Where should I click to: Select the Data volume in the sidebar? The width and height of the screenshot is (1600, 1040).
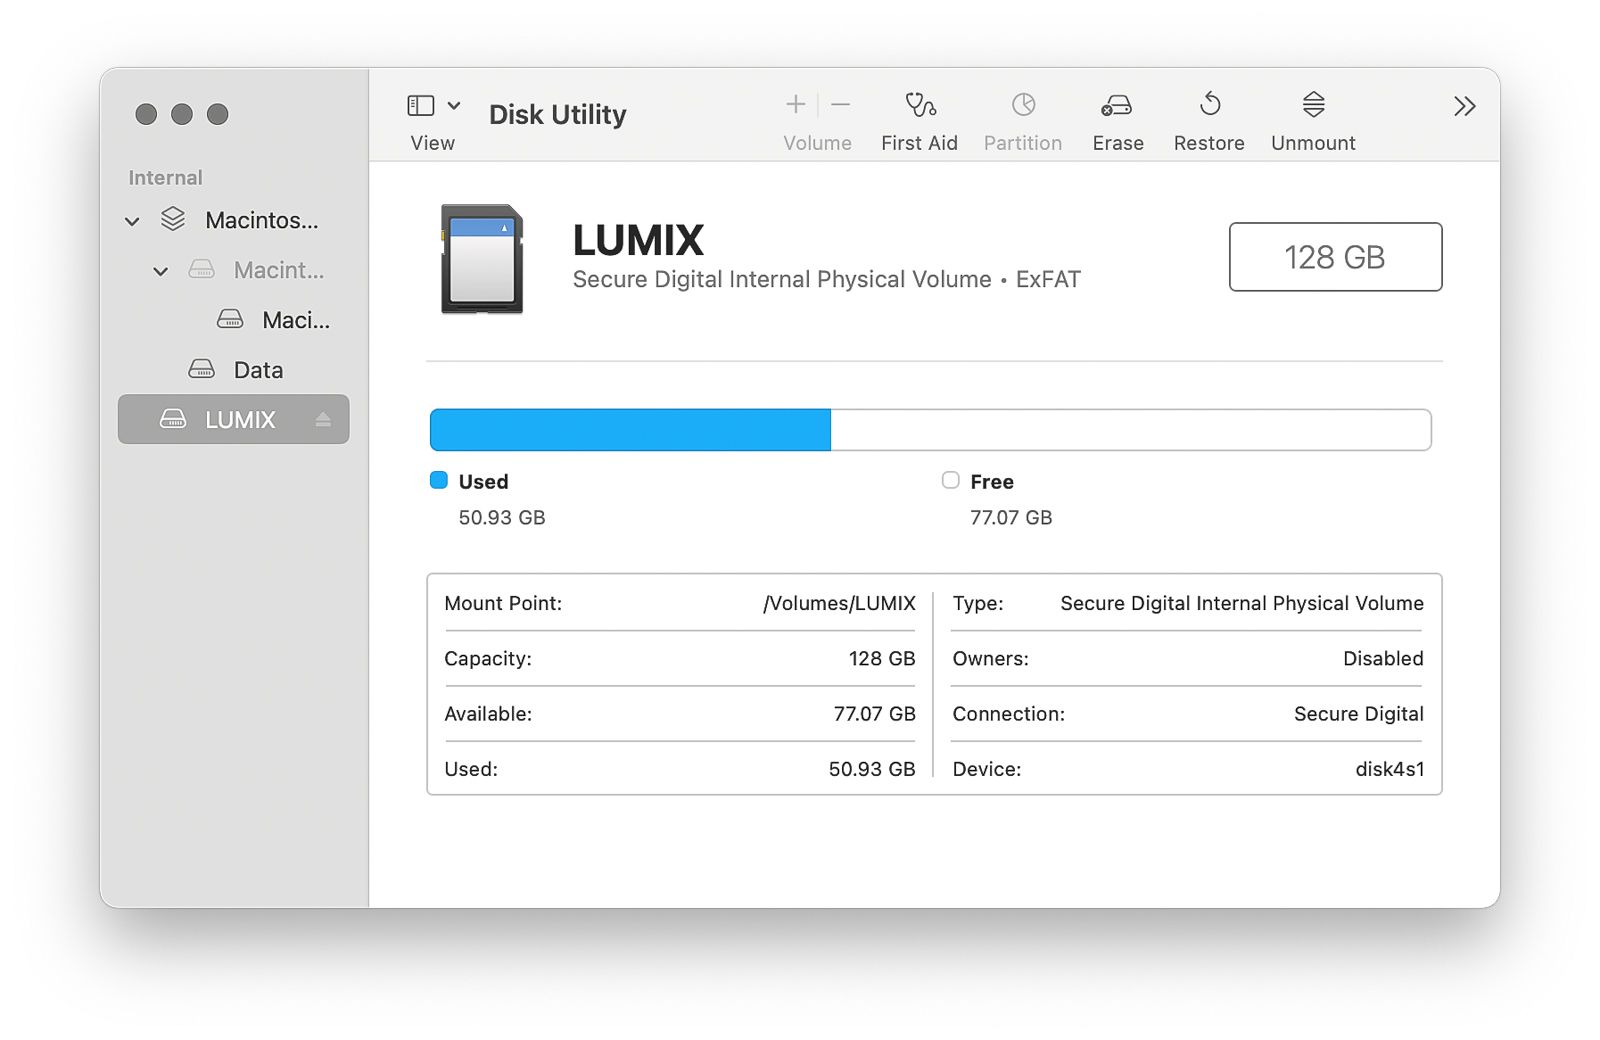coord(257,370)
